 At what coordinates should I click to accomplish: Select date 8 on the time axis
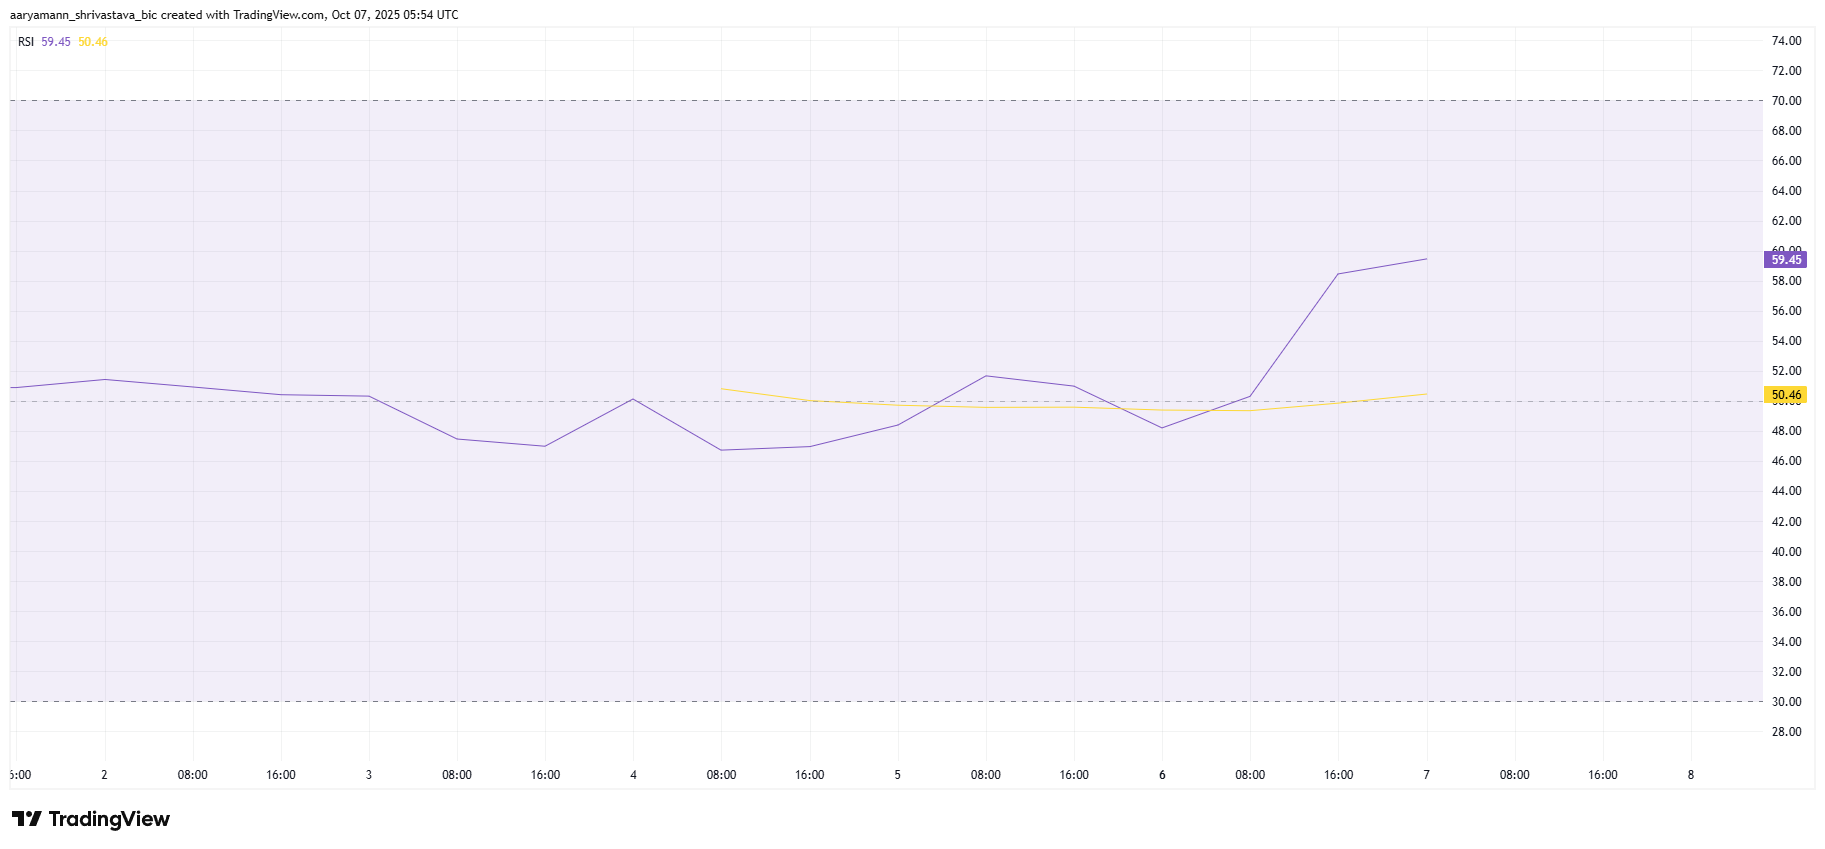[1691, 775]
